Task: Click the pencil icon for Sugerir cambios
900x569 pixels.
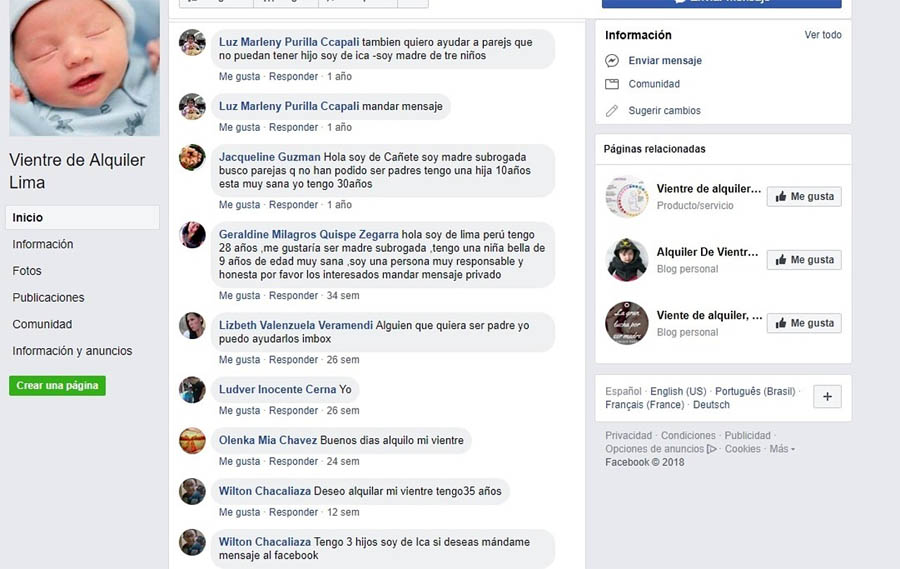Action: [612, 111]
